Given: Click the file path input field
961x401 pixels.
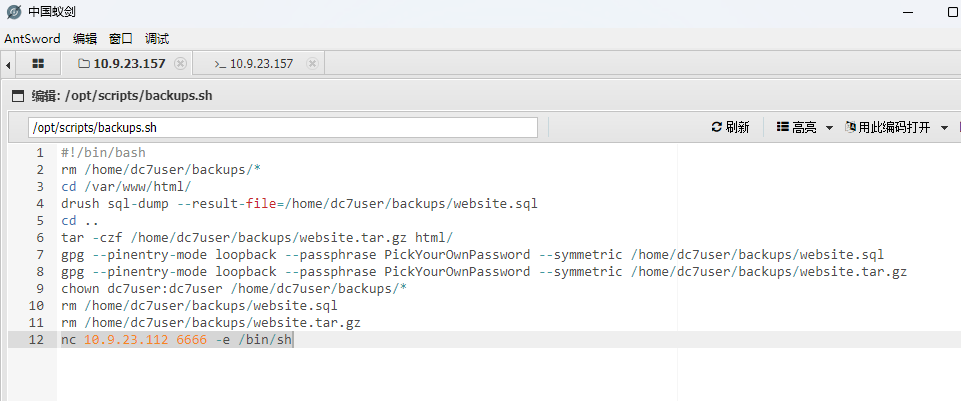Looking at the screenshot, I should tap(283, 128).
